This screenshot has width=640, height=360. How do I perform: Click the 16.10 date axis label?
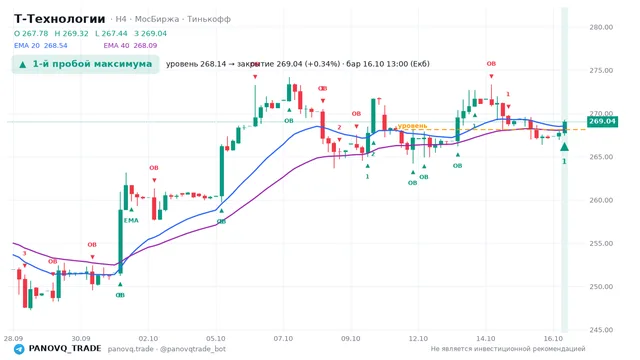(553, 339)
